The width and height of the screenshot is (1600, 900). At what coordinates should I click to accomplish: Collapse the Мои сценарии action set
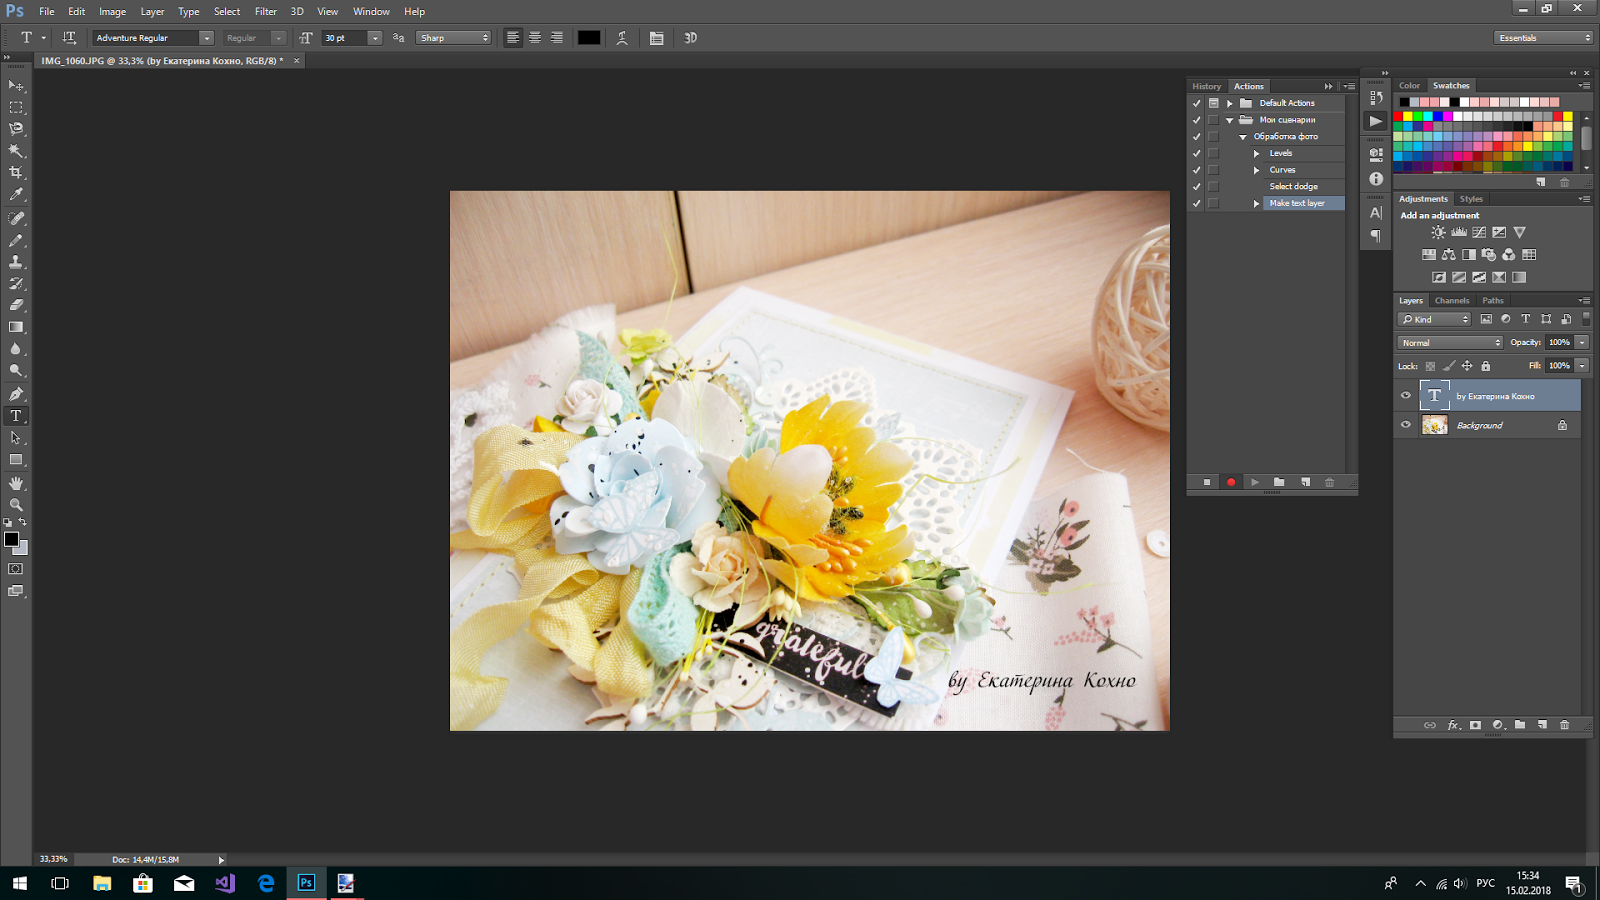pyautogui.click(x=1230, y=120)
